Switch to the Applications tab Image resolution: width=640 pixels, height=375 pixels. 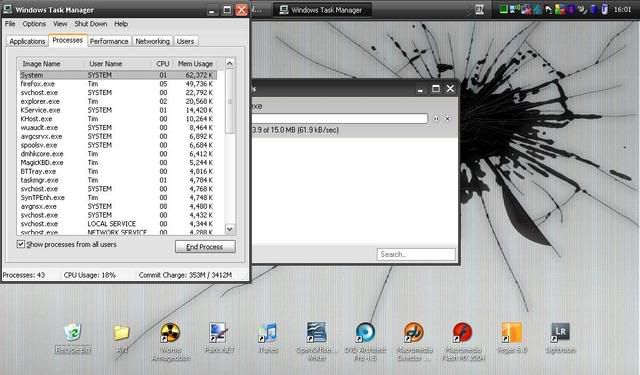point(27,41)
